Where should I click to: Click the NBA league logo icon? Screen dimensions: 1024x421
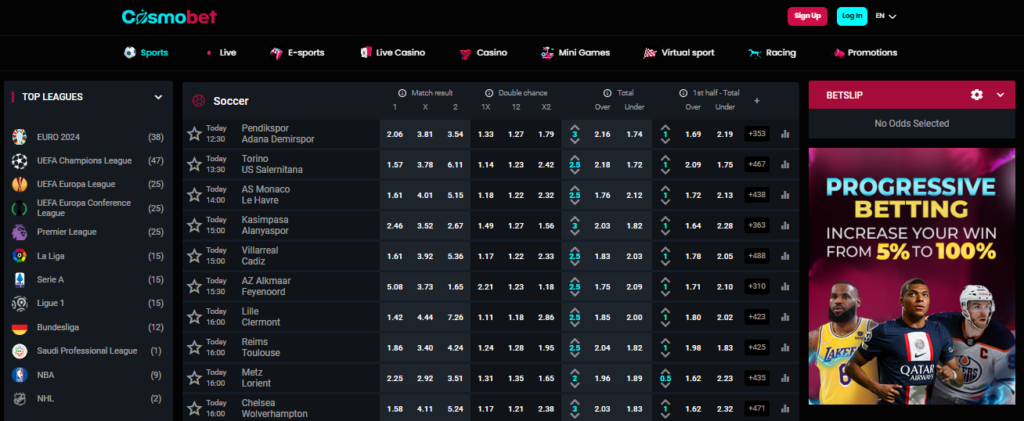[19, 375]
